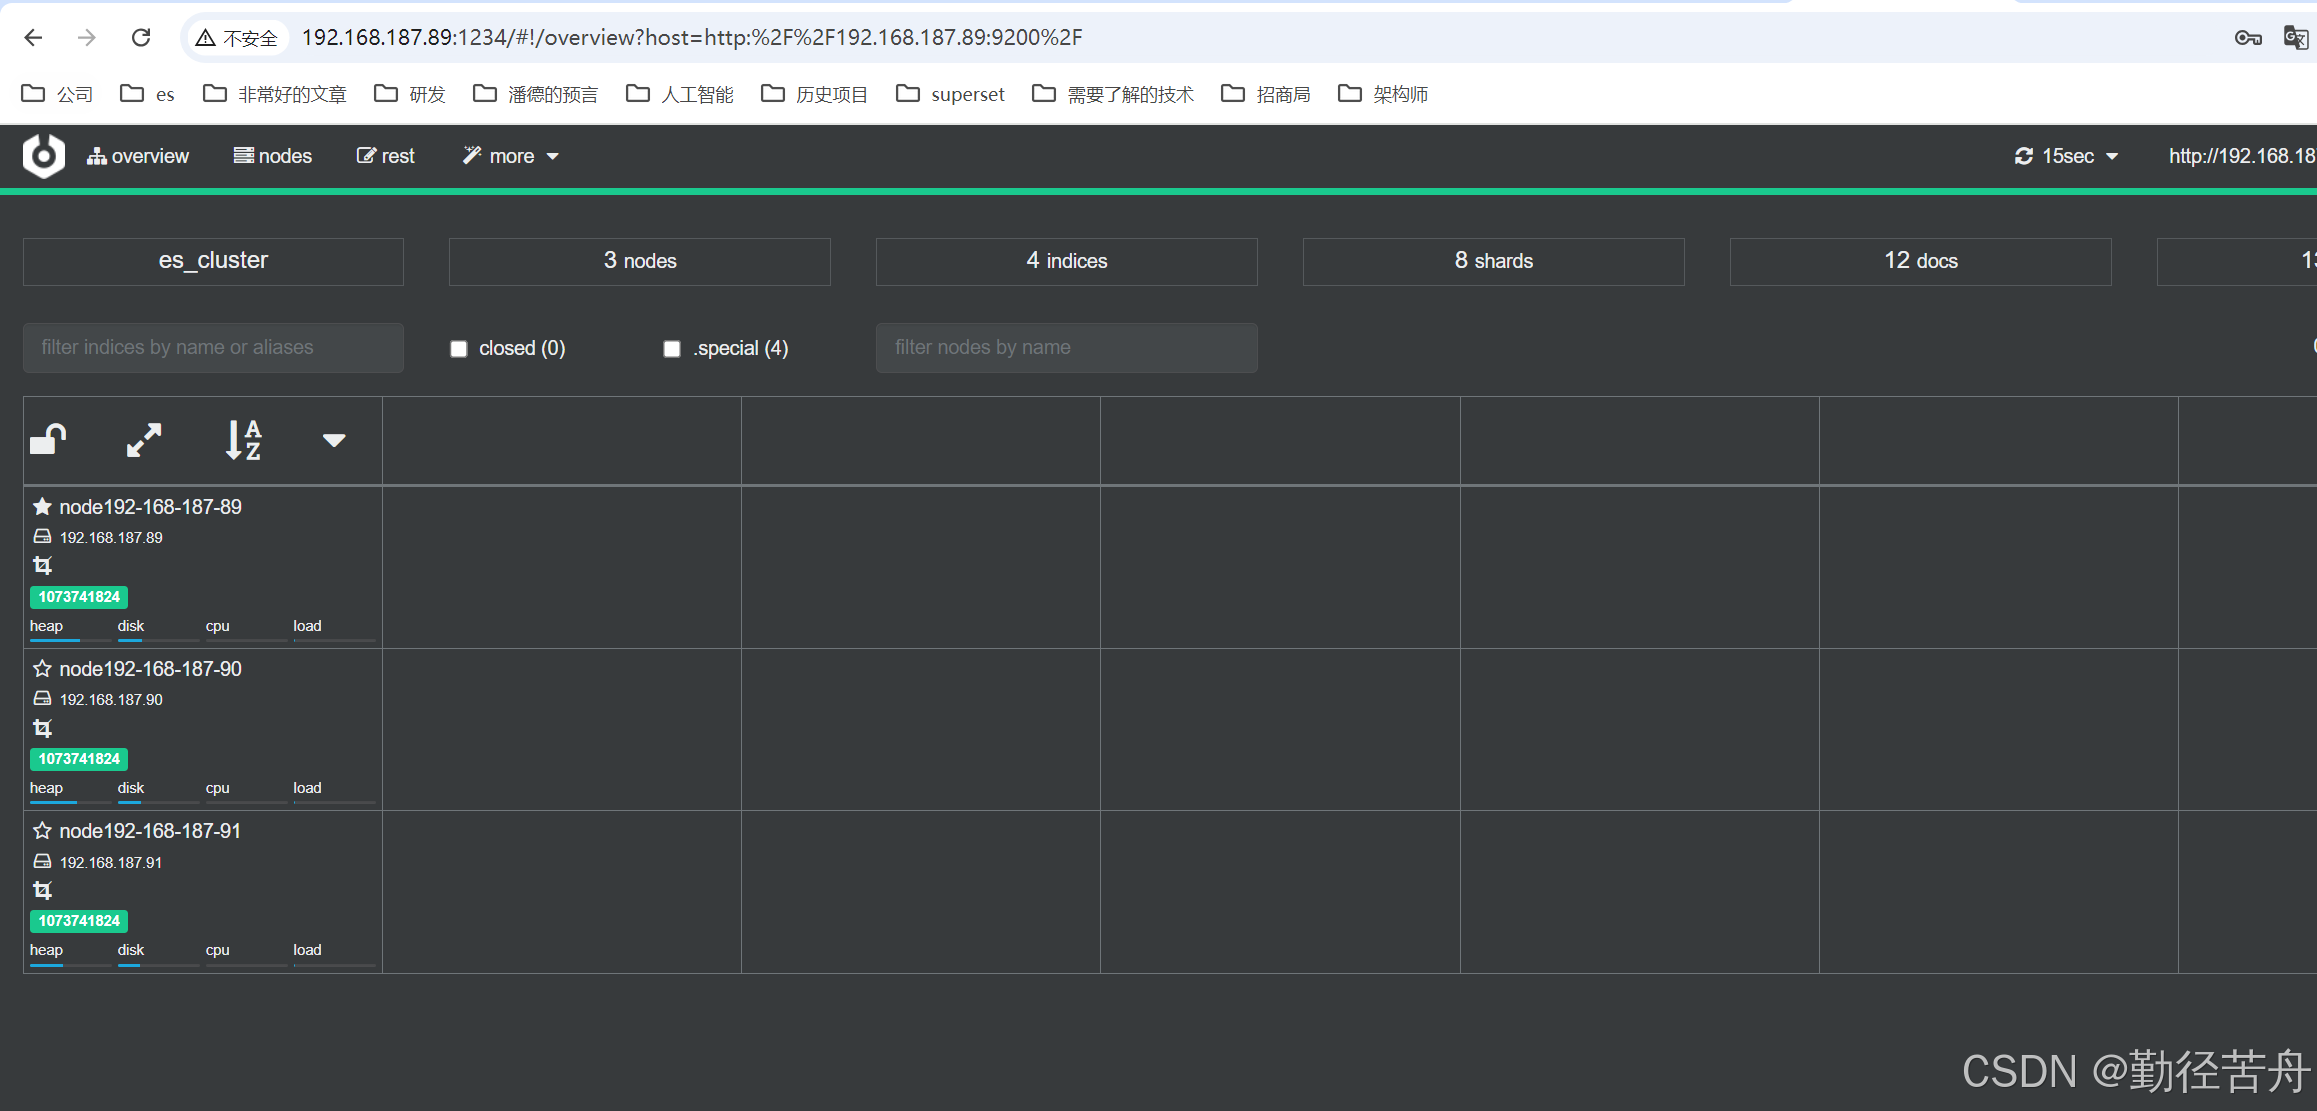Click the filter nodes by name field

1066,348
